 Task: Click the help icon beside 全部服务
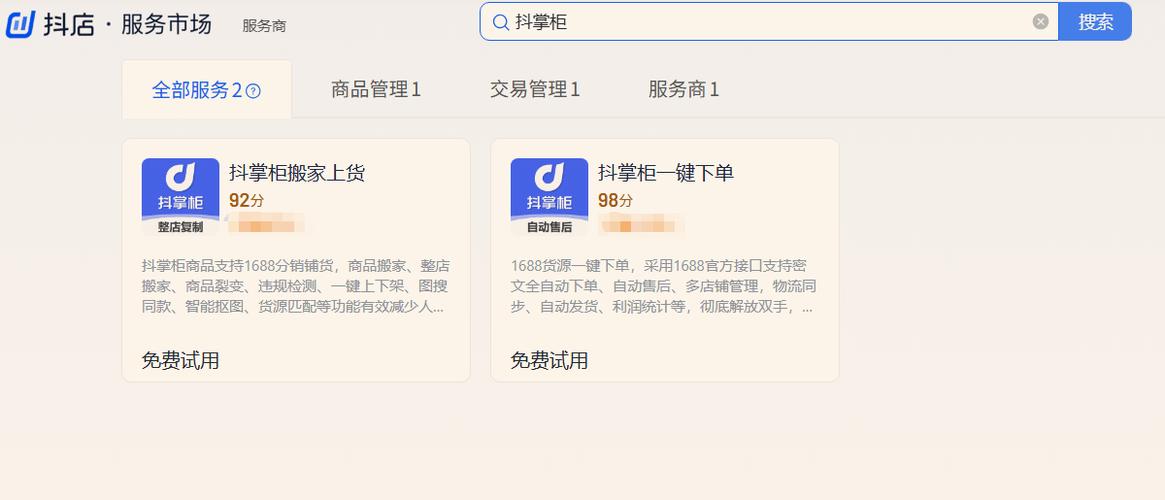pyautogui.click(x=253, y=91)
